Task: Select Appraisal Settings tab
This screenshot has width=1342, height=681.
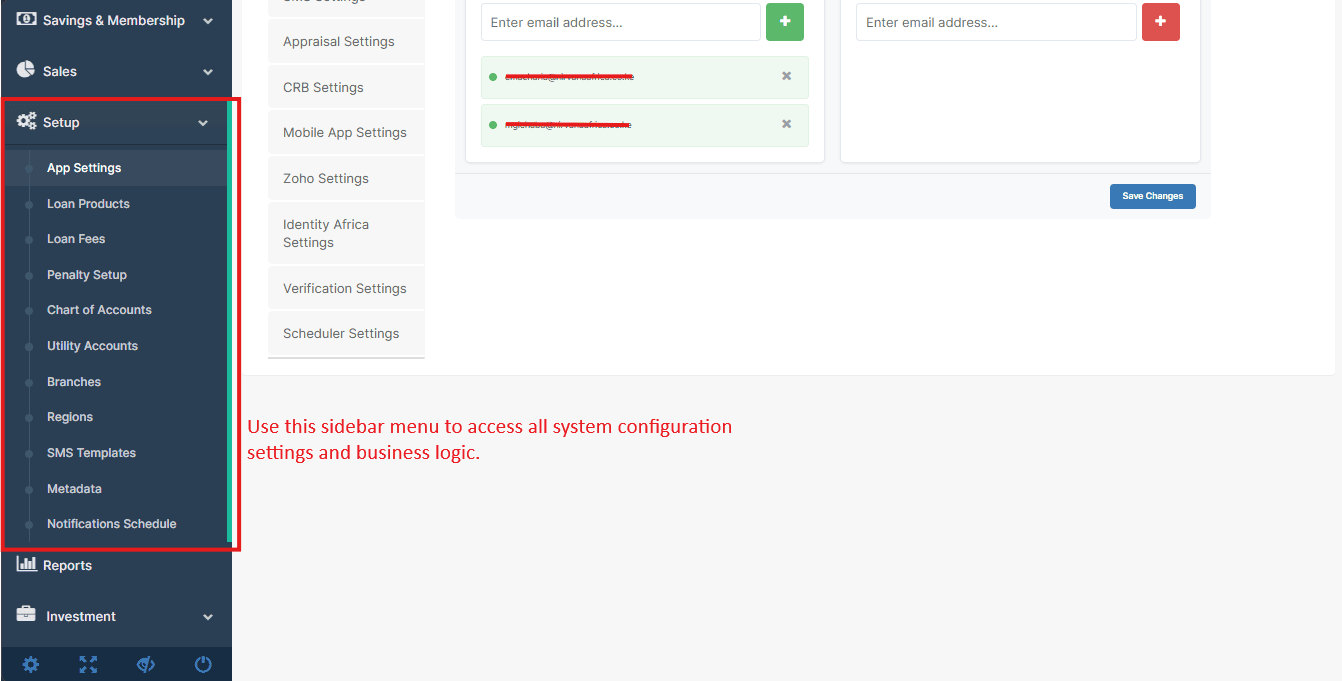Action: (346, 42)
